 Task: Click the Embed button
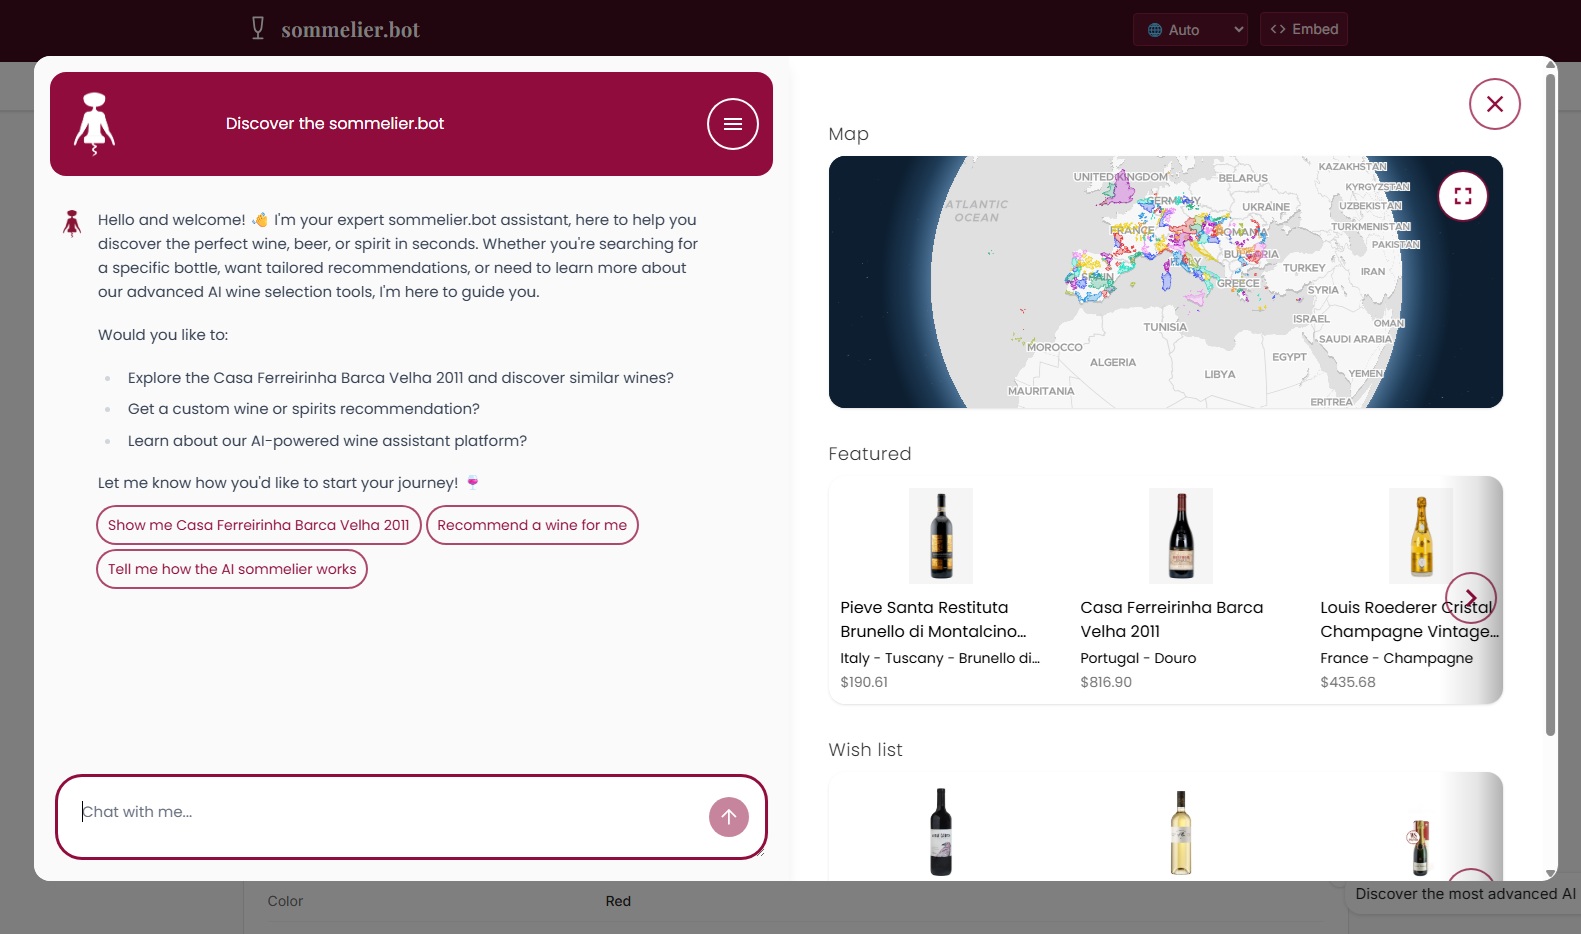pyautogui.click(x=1303, y=29)
